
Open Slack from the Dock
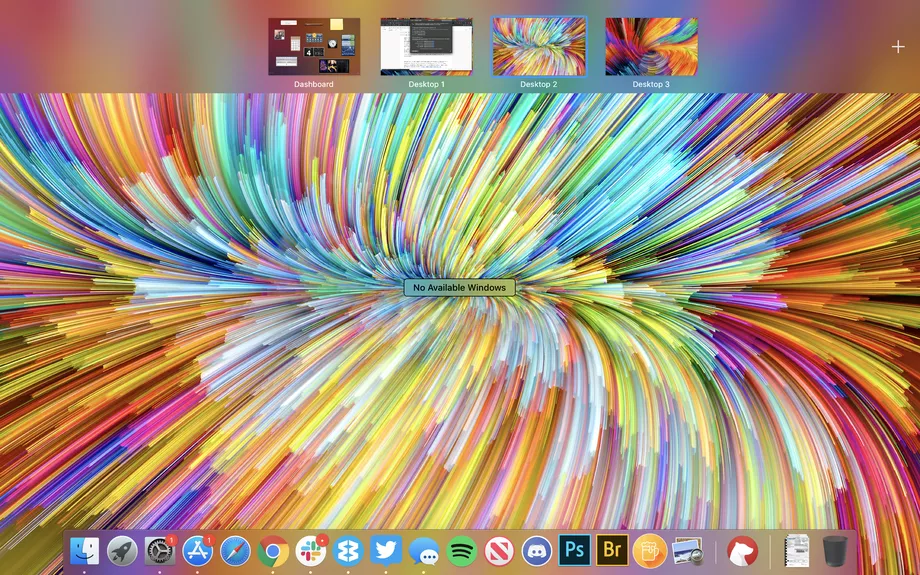(x=311, y=550)
